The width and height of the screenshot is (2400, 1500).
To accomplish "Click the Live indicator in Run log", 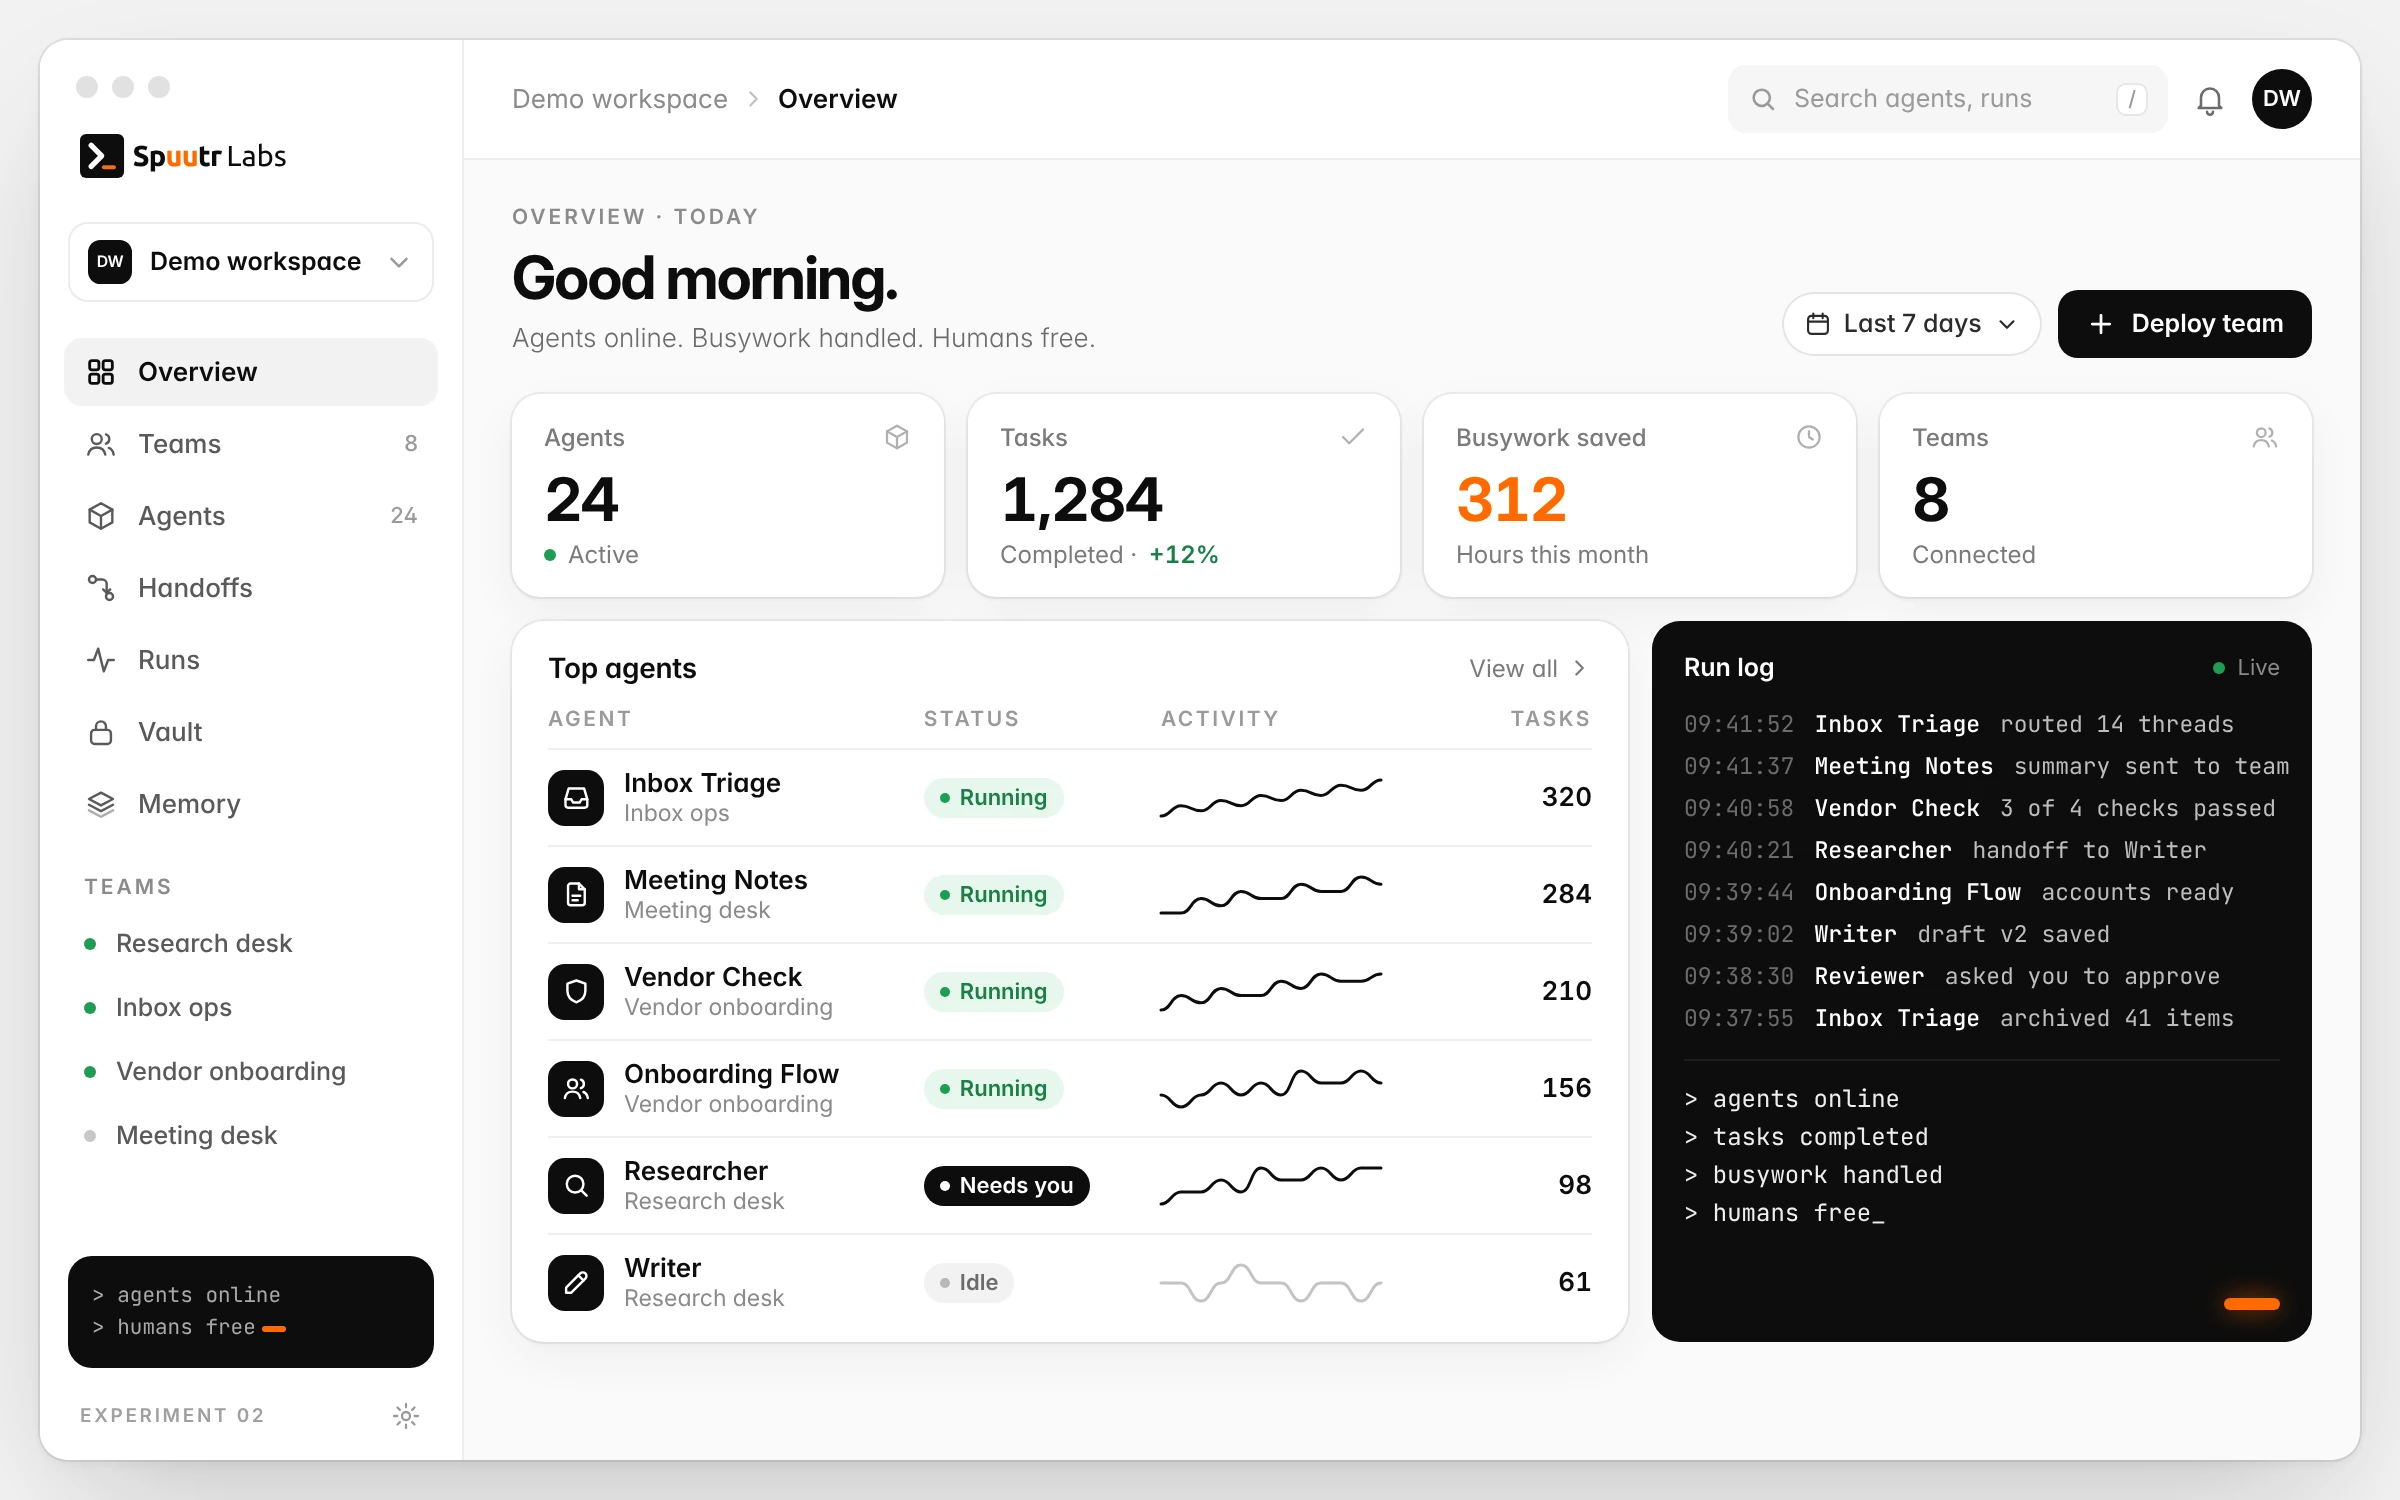I will [x=2246, y=668].
